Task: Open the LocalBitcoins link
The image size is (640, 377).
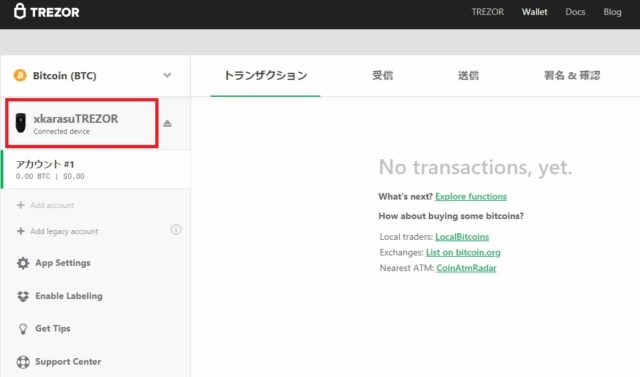Action: [x=462, y=237]
